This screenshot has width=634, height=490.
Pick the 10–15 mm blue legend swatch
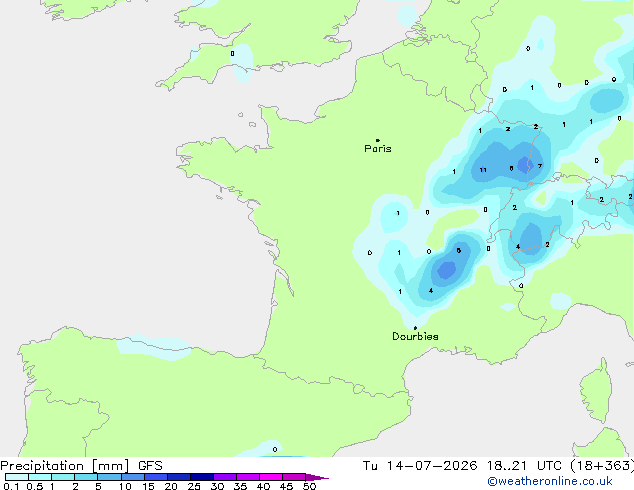133,477
